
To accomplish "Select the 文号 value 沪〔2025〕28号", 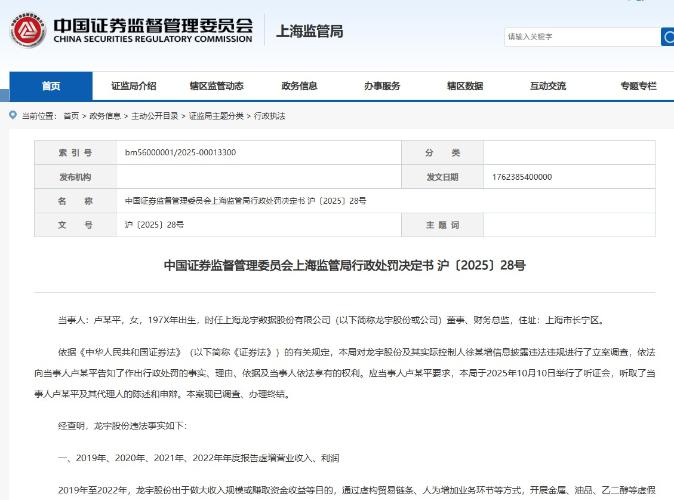I will (x=154, y=225).
